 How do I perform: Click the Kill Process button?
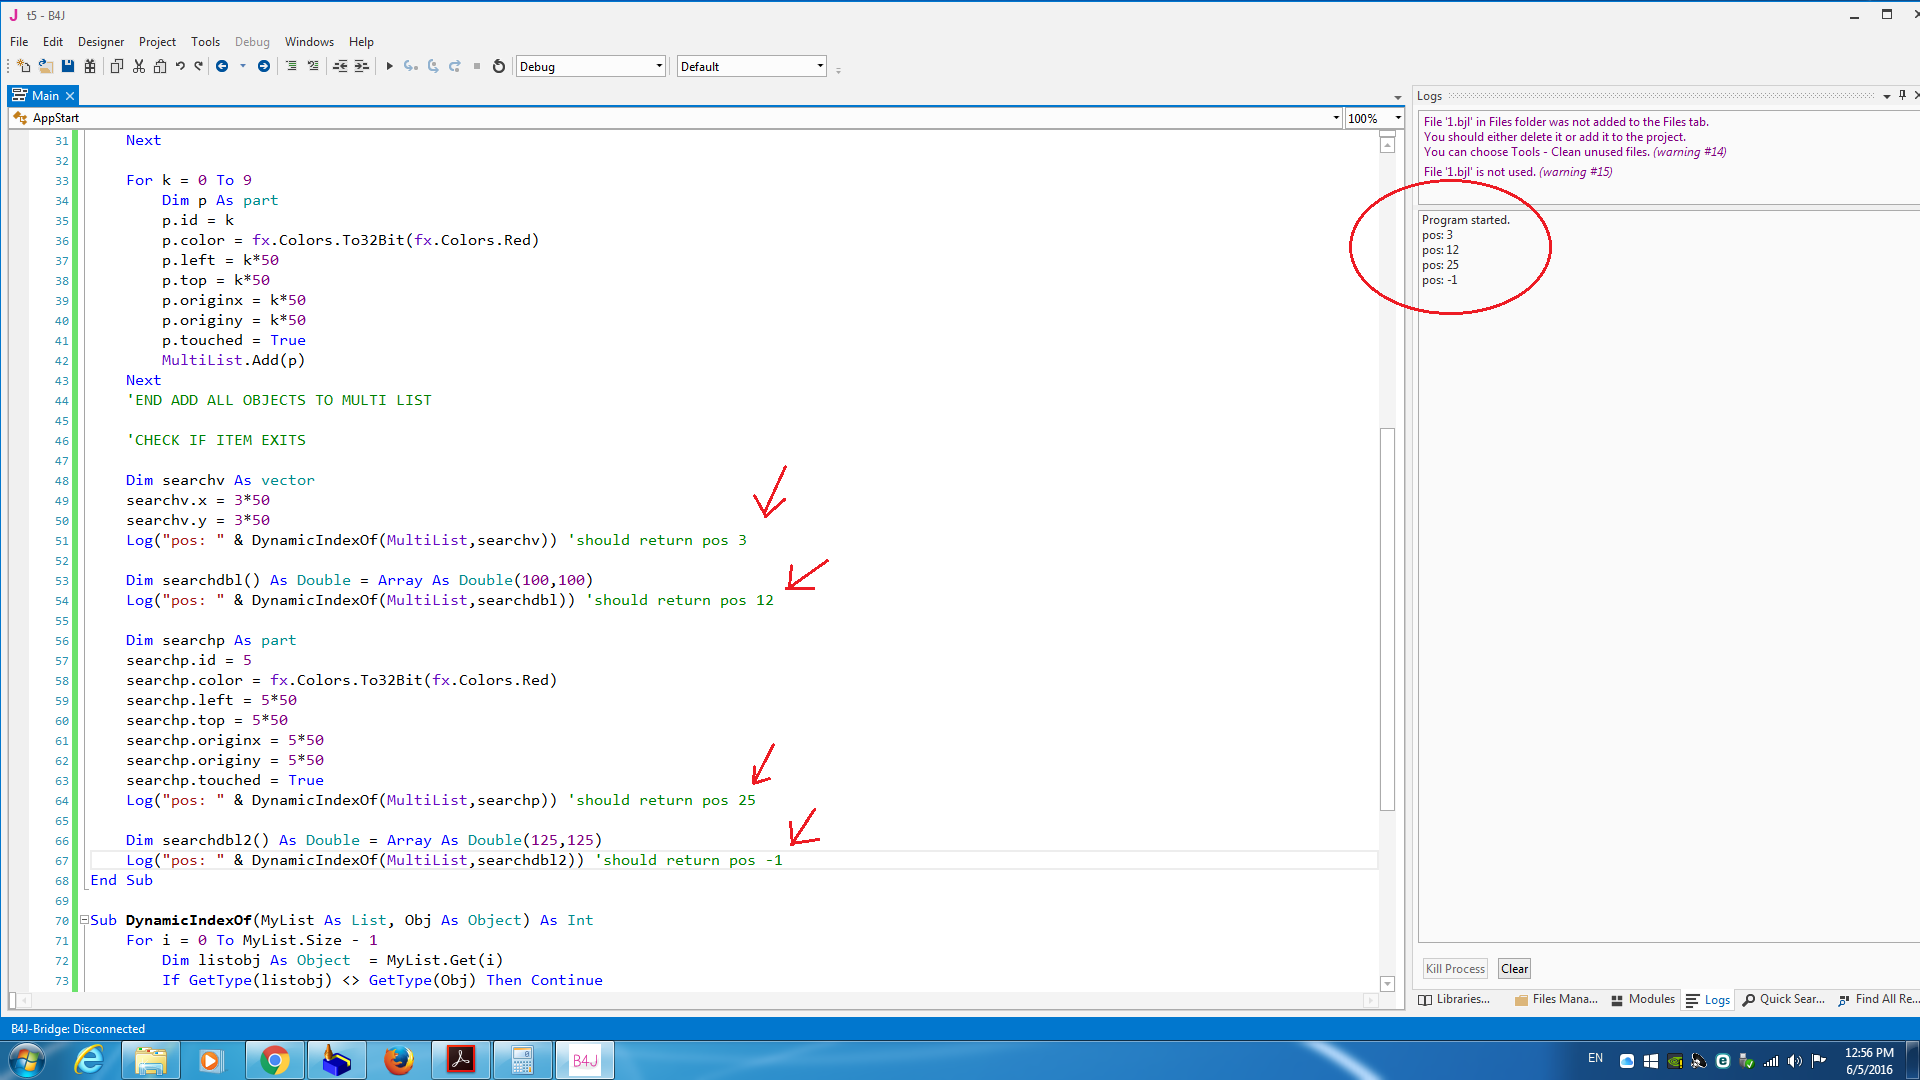pyautogui.click(x=1455, y=968)
